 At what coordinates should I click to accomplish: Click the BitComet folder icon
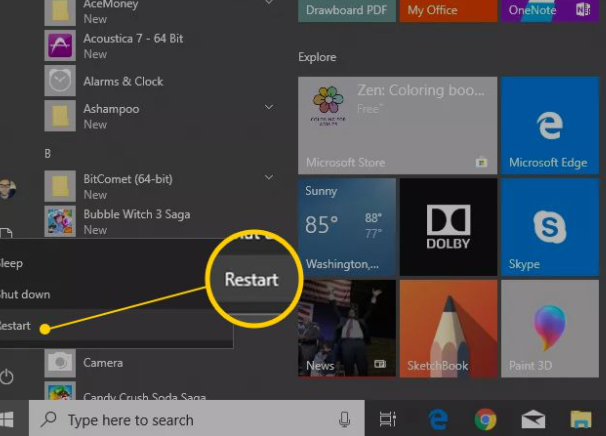pyautogui.click(x=60, y=186)
